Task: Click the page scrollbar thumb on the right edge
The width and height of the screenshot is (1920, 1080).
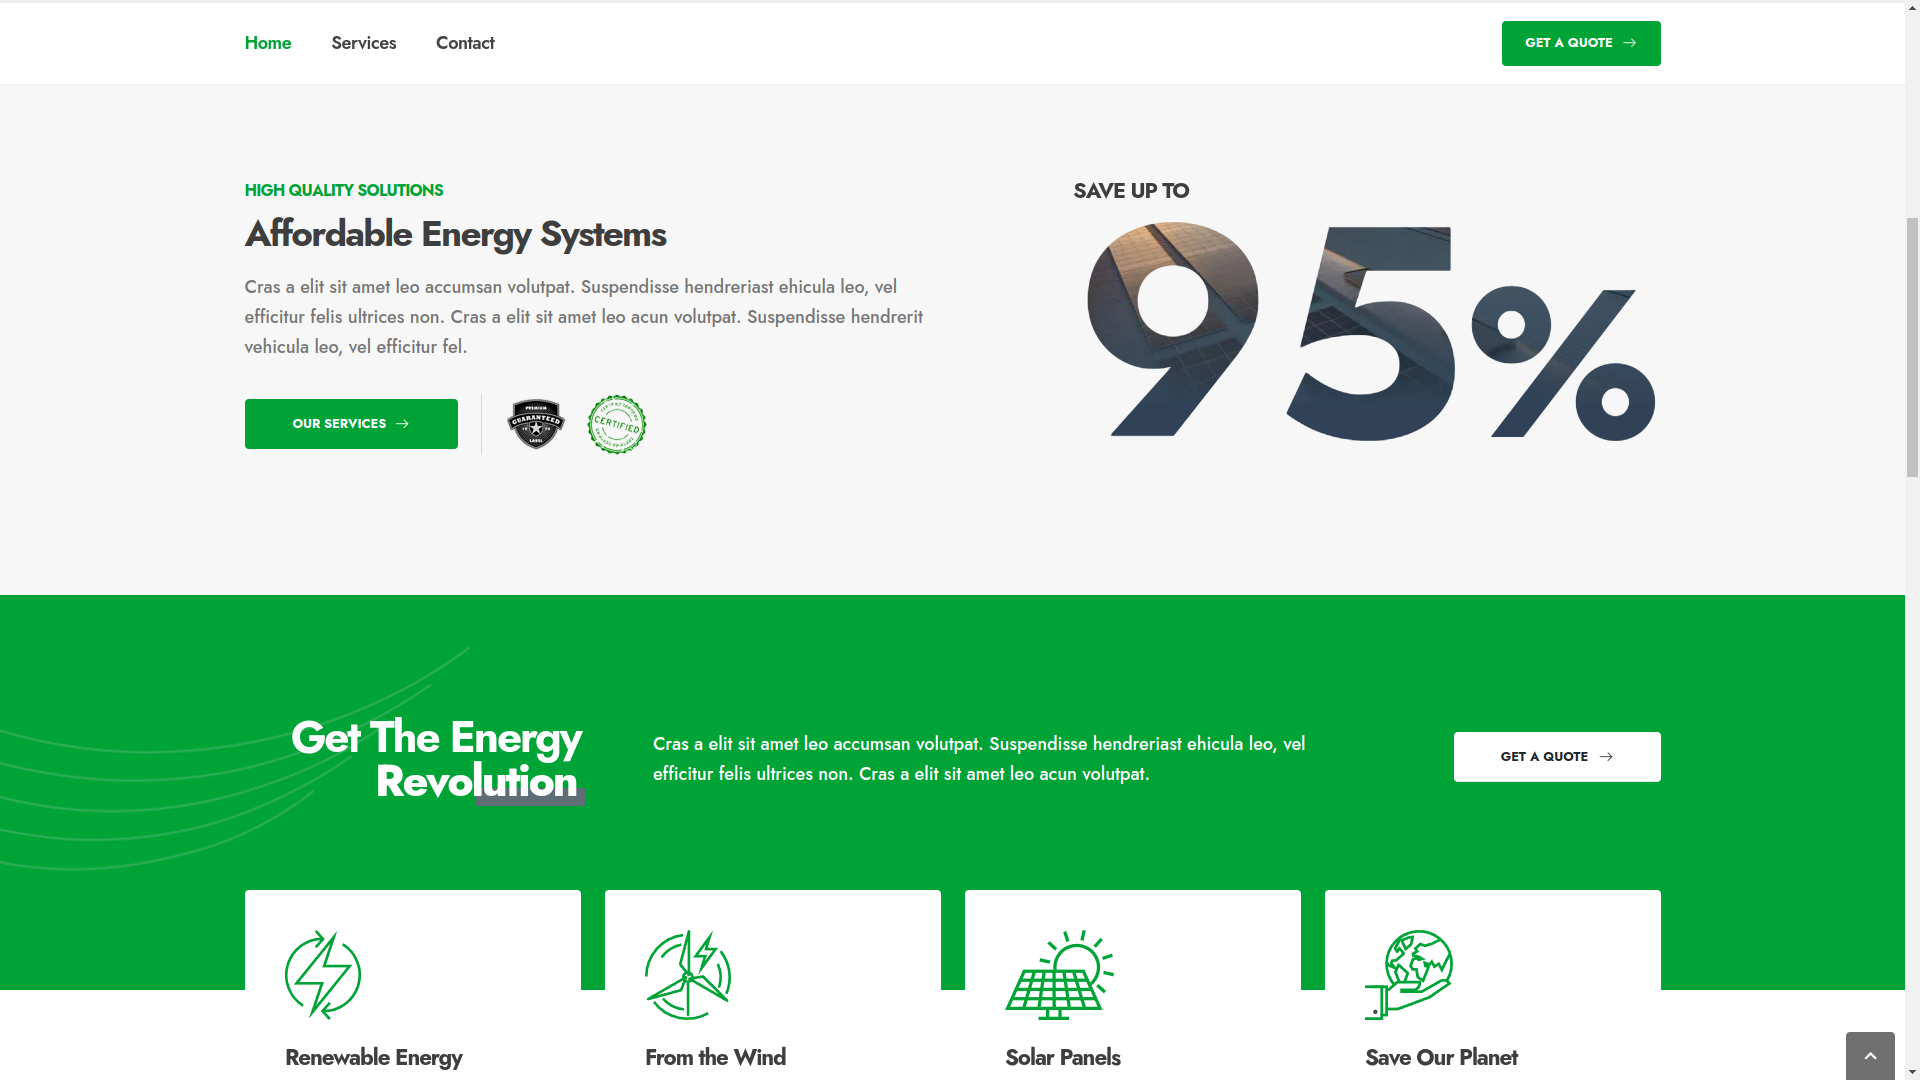Action: pyautogui.click(x=1911, y=345)
